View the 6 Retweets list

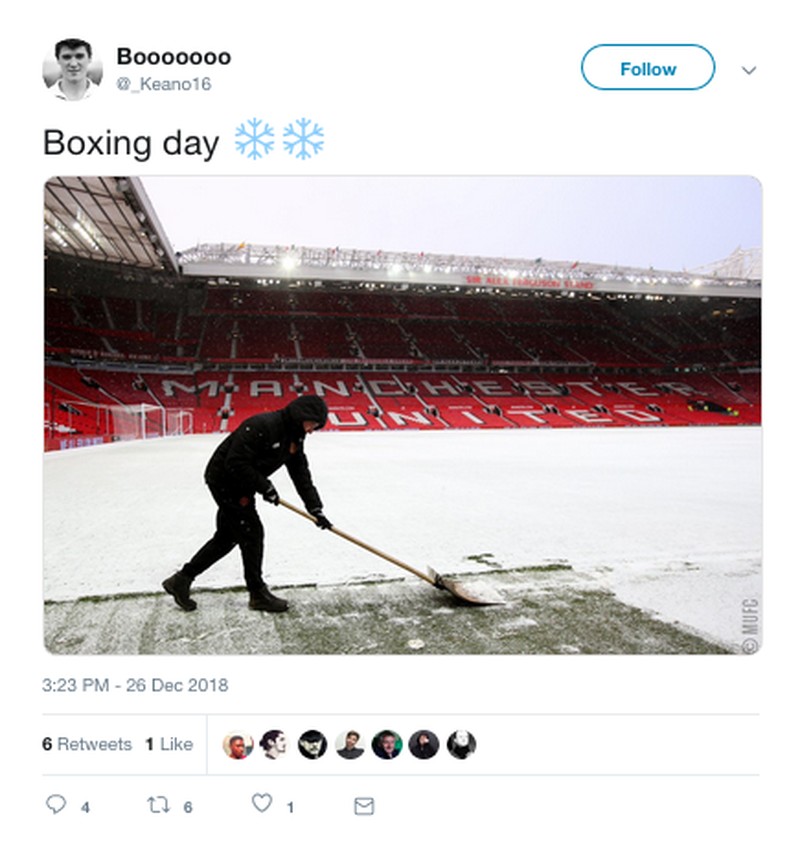[x=87, y=744]
